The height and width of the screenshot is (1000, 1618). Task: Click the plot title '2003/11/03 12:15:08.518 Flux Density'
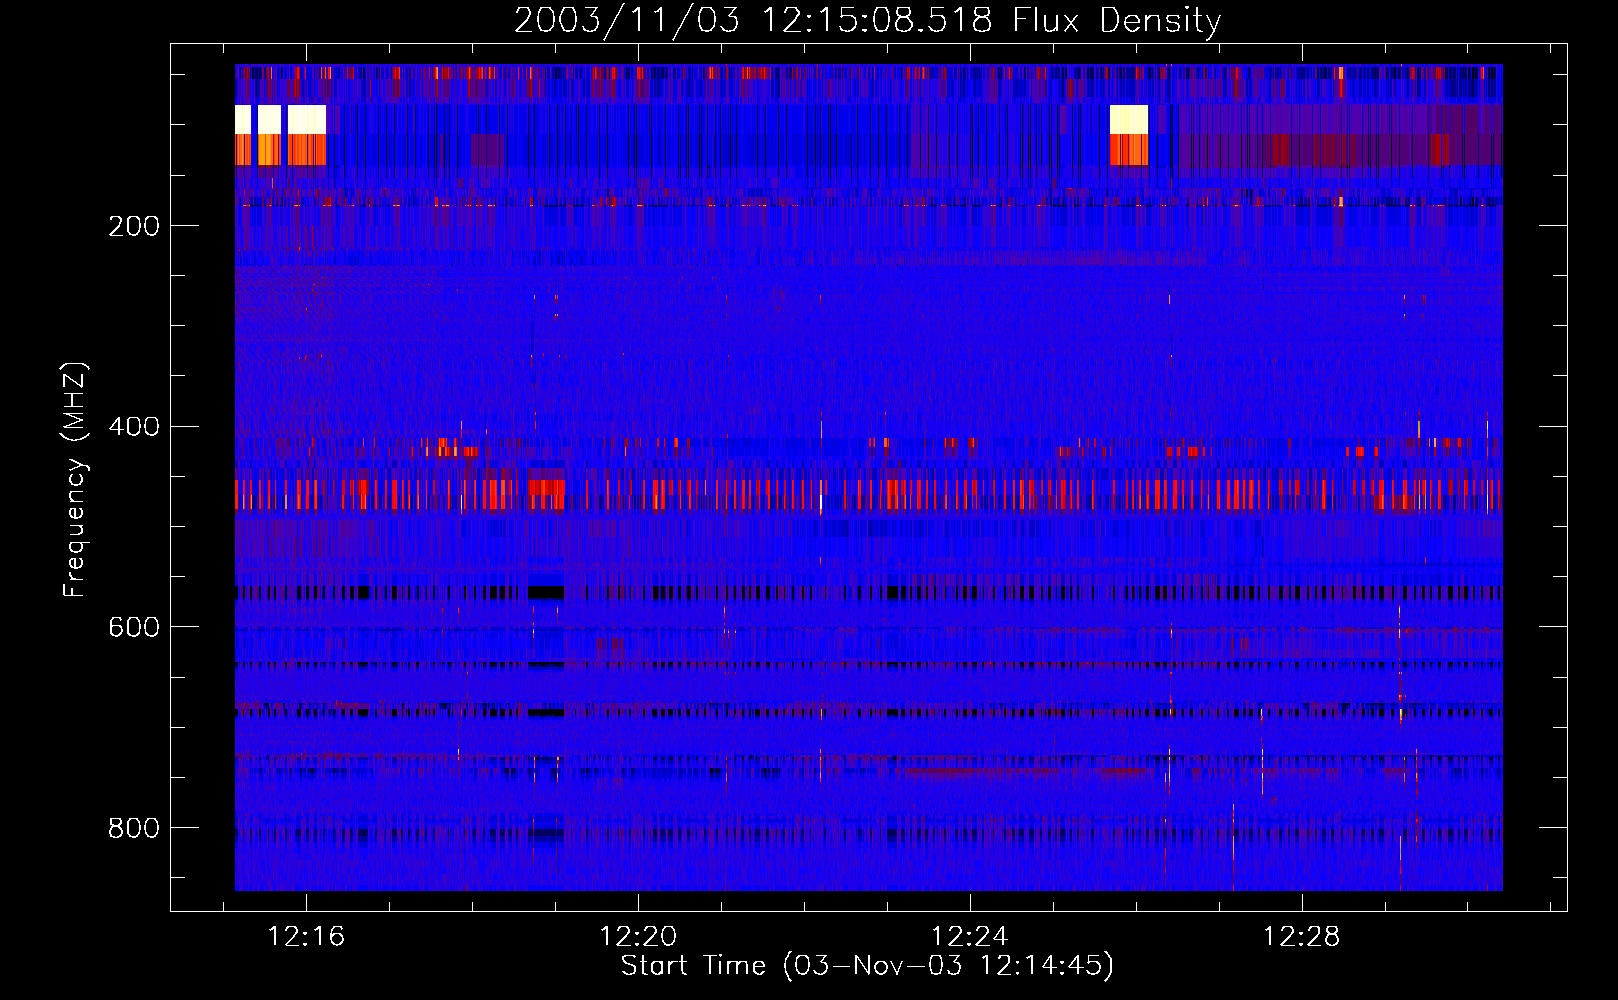[x=867, y=21]
